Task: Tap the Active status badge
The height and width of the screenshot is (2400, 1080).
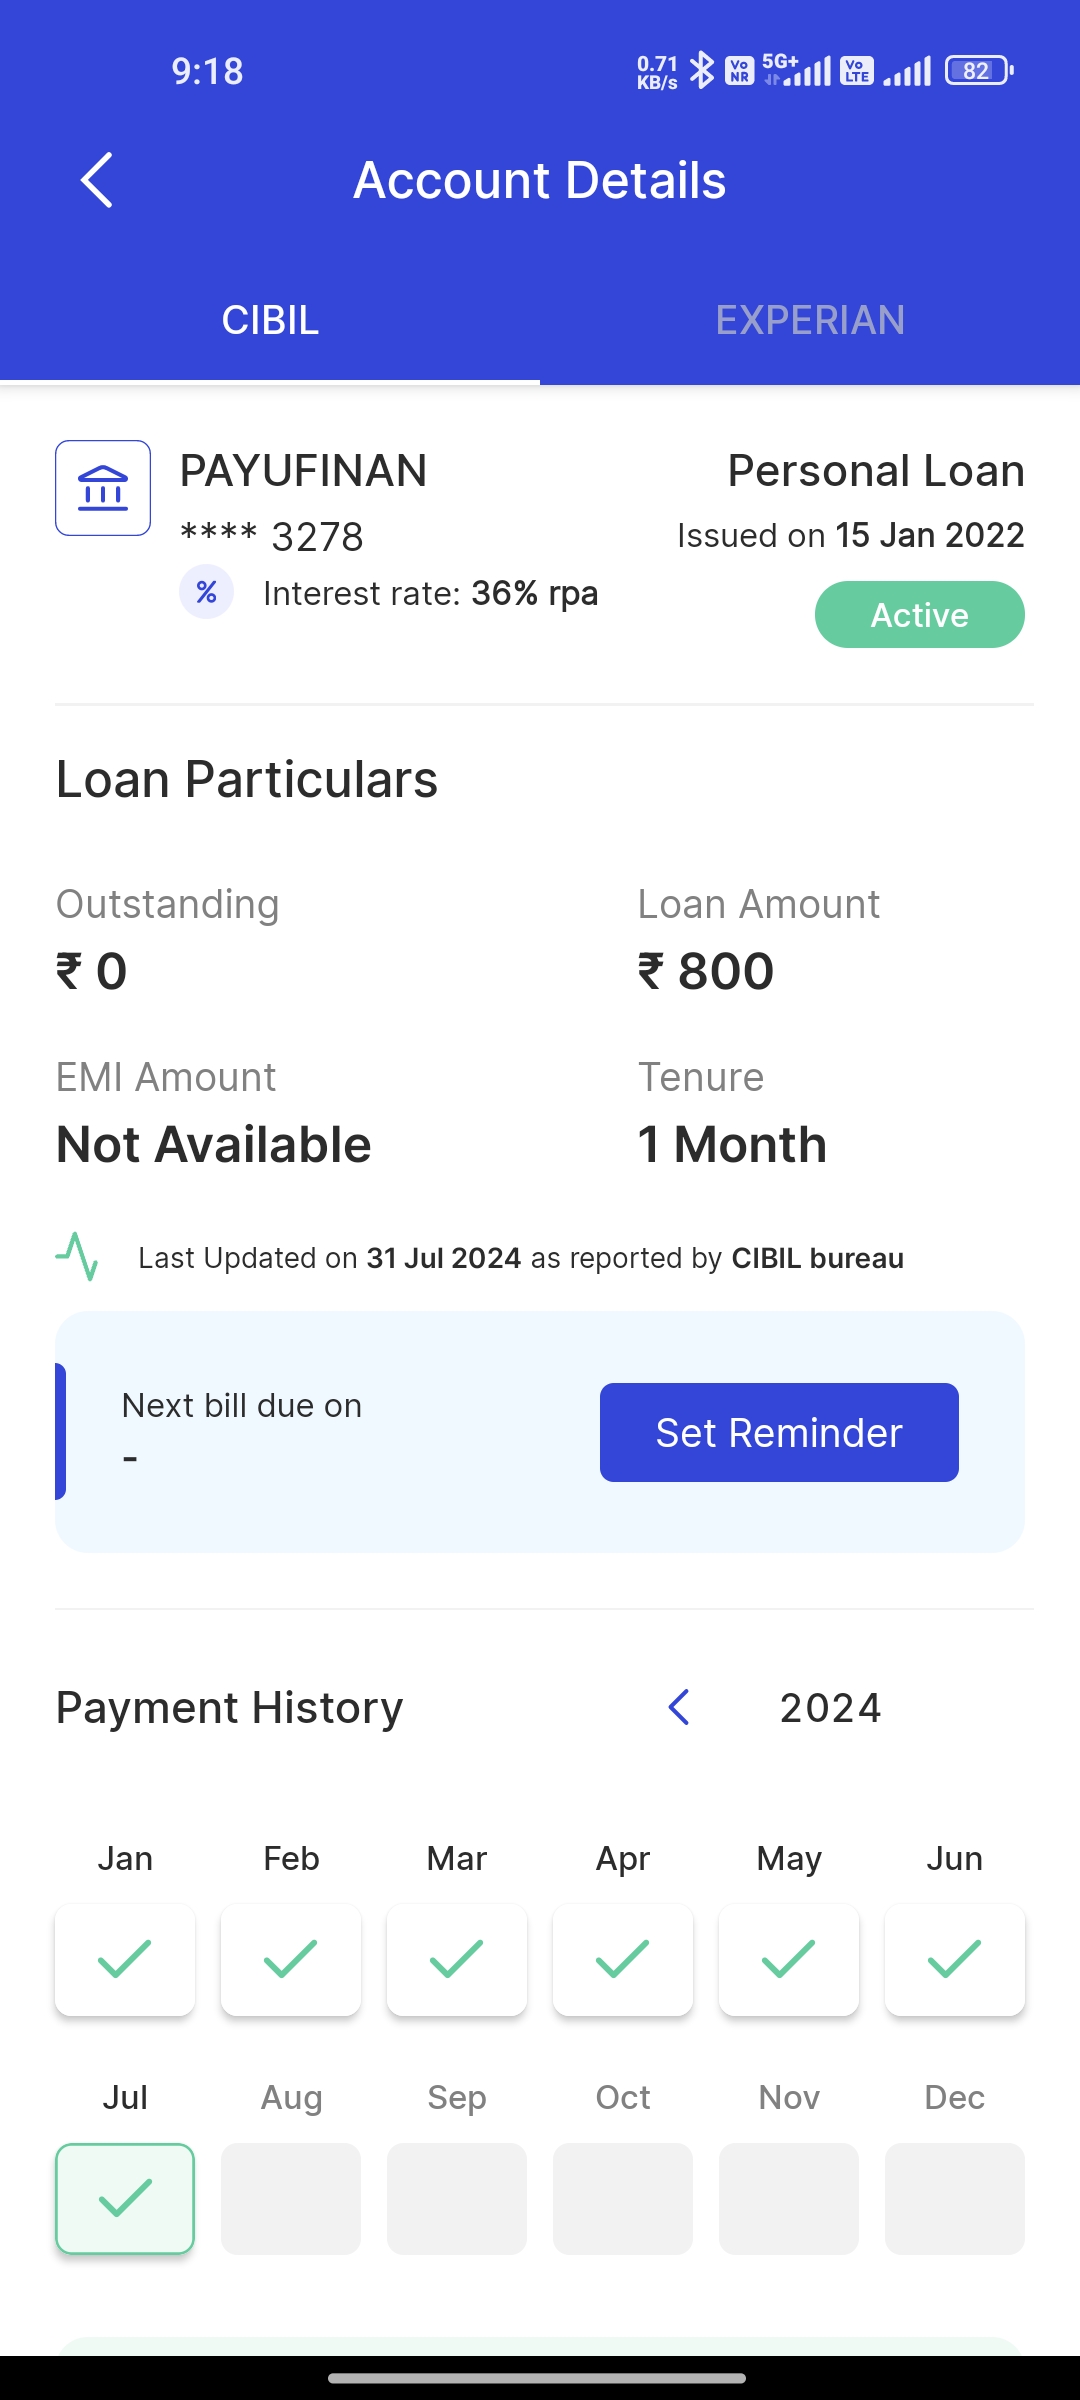Action: (919, 614)
